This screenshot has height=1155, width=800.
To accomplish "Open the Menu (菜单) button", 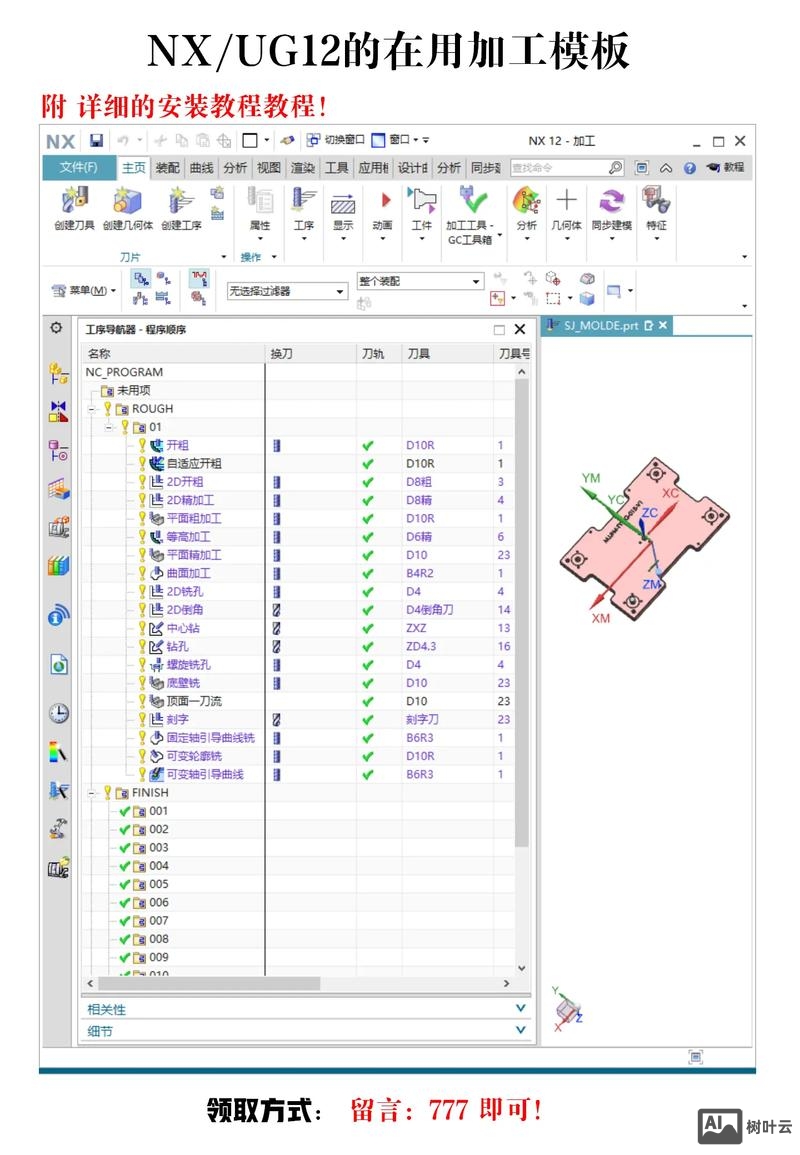I will pos(85,291).
